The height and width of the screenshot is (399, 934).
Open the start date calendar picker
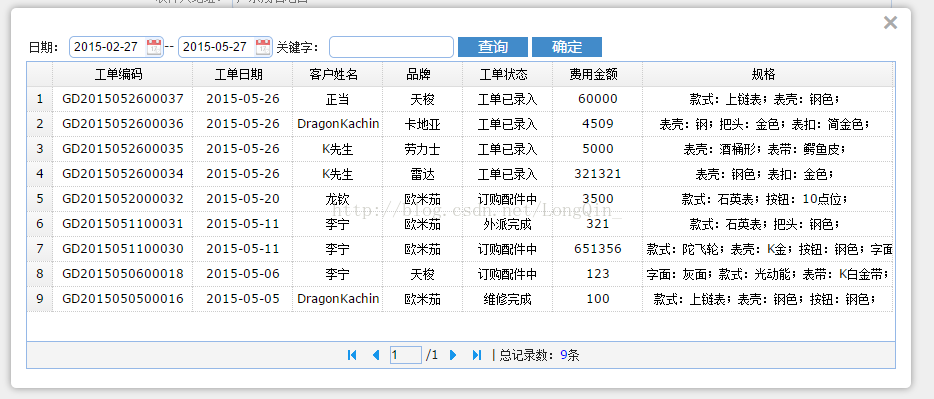154,46
